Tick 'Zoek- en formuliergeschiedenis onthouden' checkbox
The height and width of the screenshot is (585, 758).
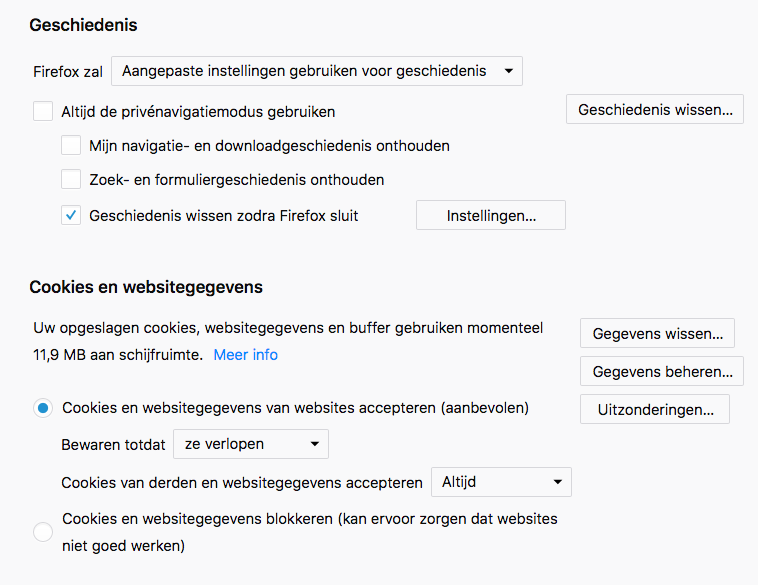(71, 180)
